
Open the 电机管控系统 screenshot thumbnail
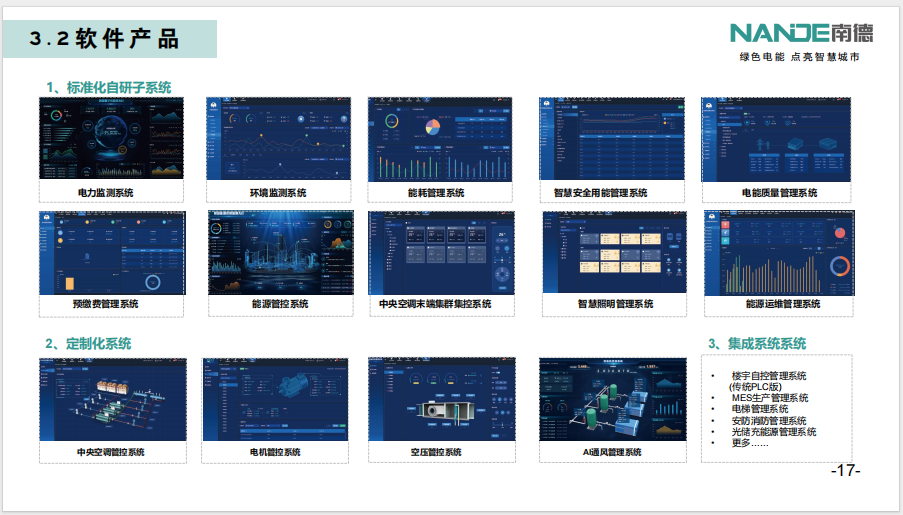(x=273, y=399)
